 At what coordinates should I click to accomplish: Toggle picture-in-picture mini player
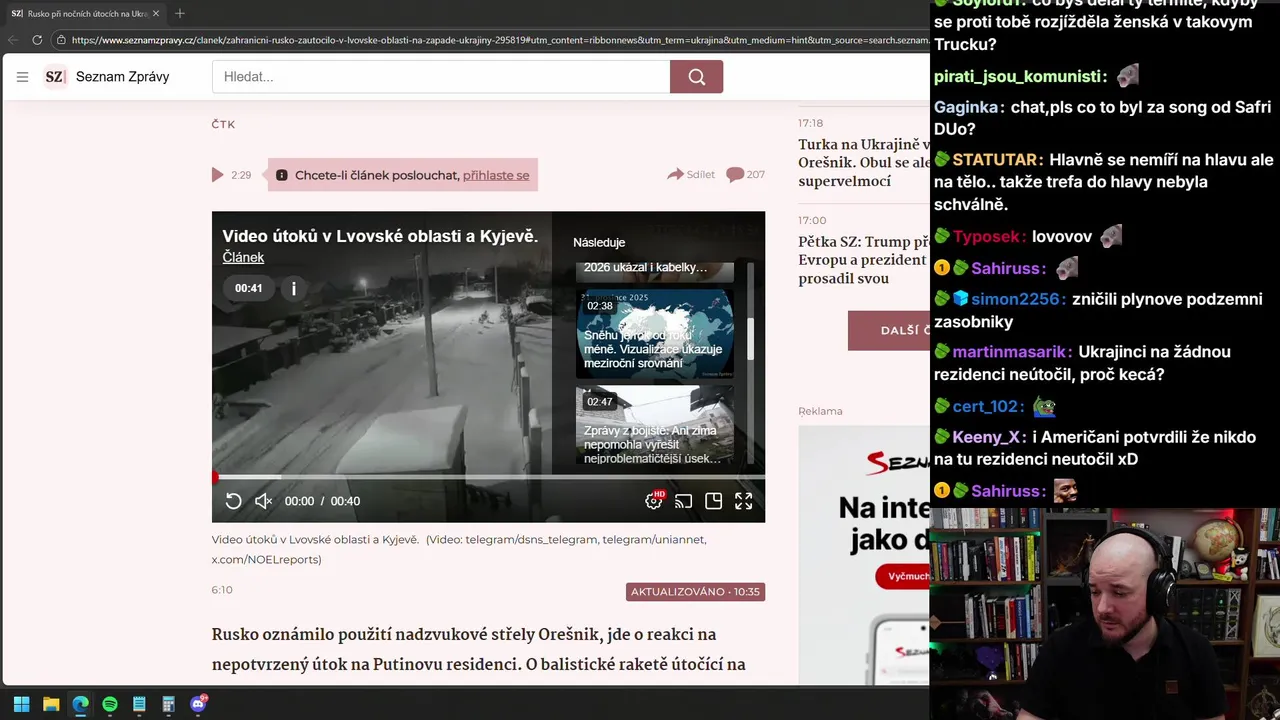714,501
